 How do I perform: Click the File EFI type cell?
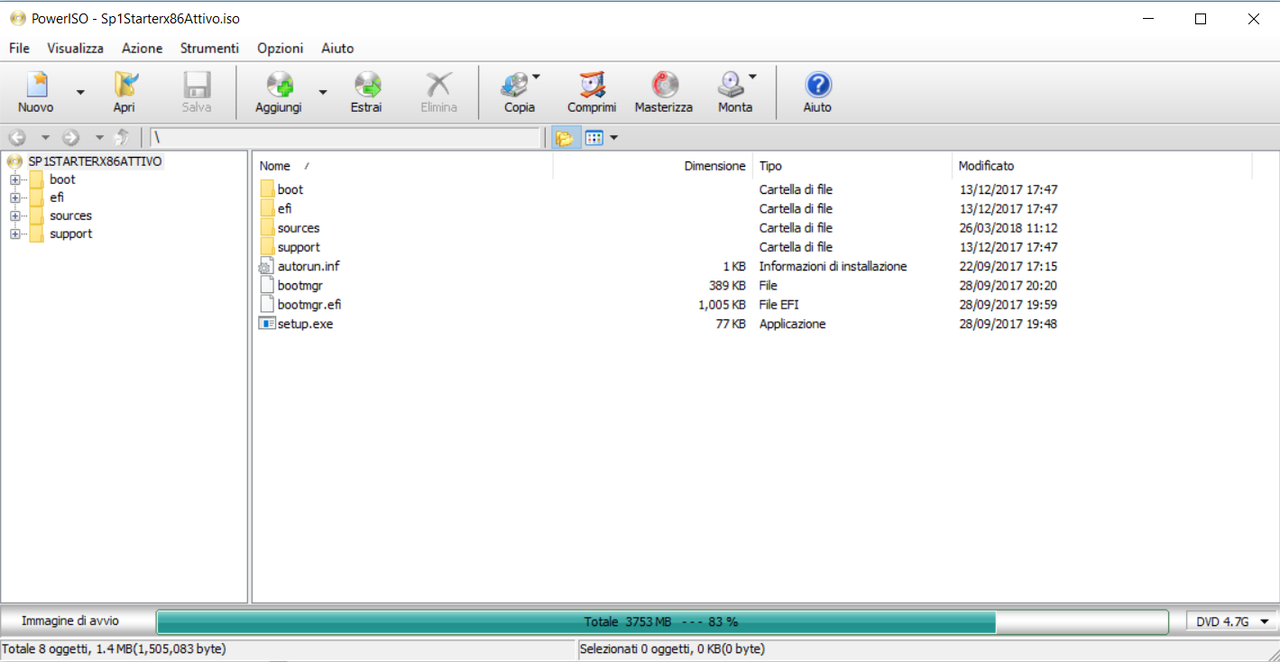tap(779, 304)
